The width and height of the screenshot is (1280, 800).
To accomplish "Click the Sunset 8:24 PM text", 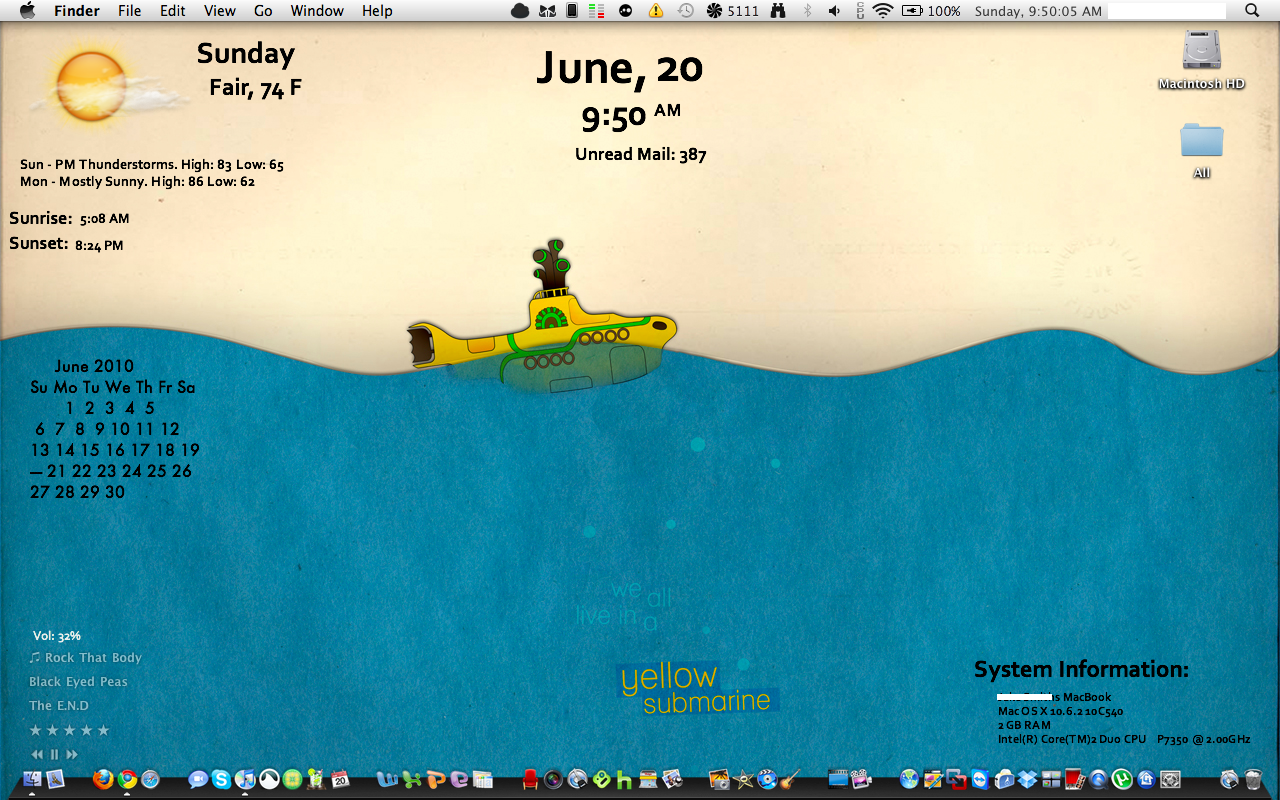I will [66, 244].
